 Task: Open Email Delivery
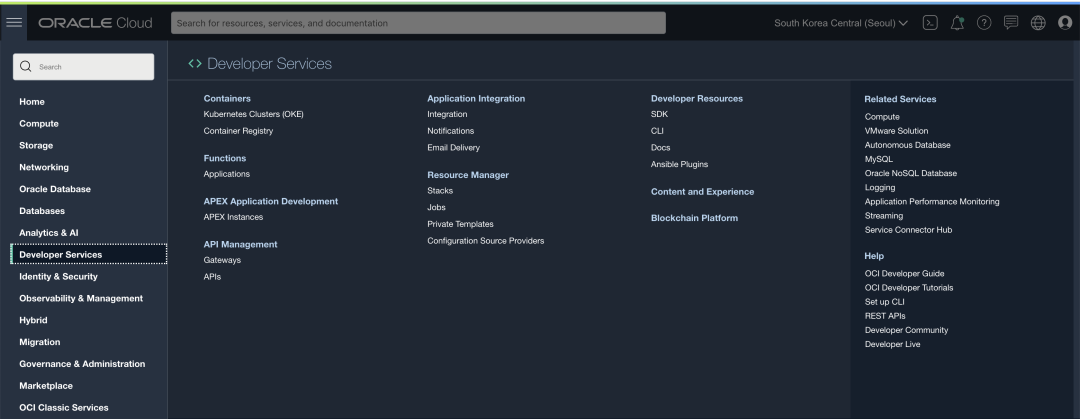[x=453, y=147]
